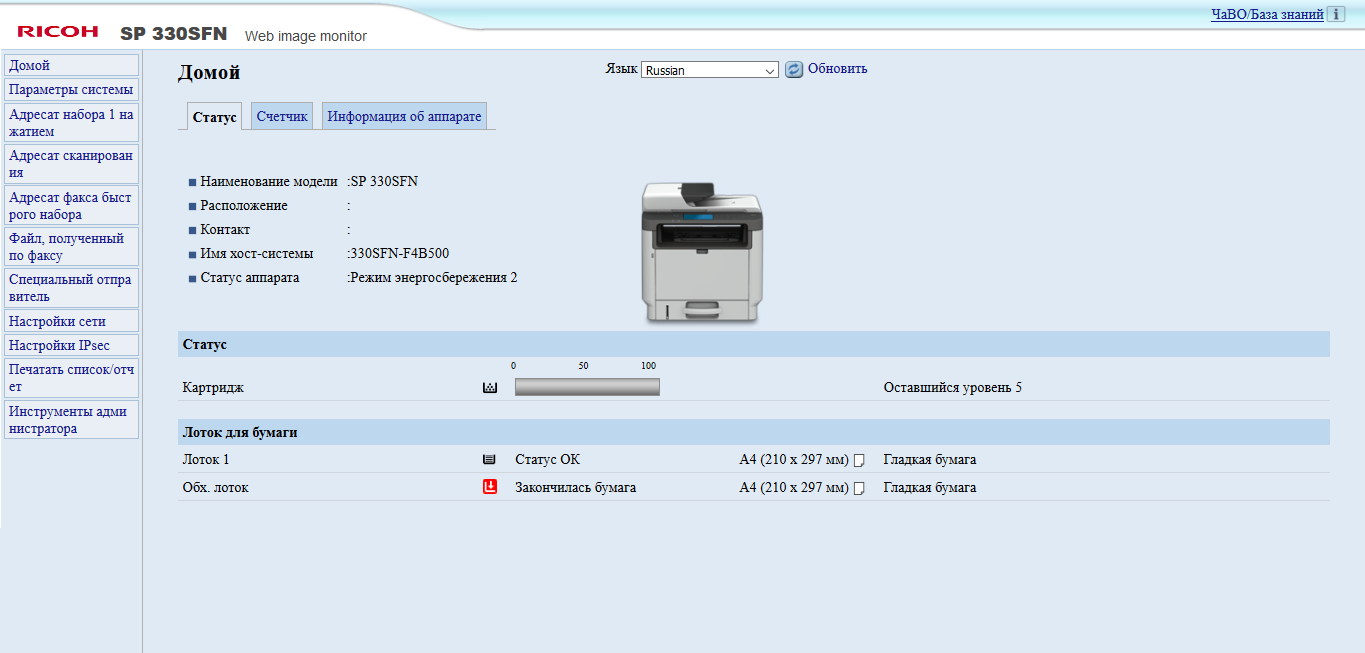Click the Обновить link
1365x653 pixels.
pos(837,69)
